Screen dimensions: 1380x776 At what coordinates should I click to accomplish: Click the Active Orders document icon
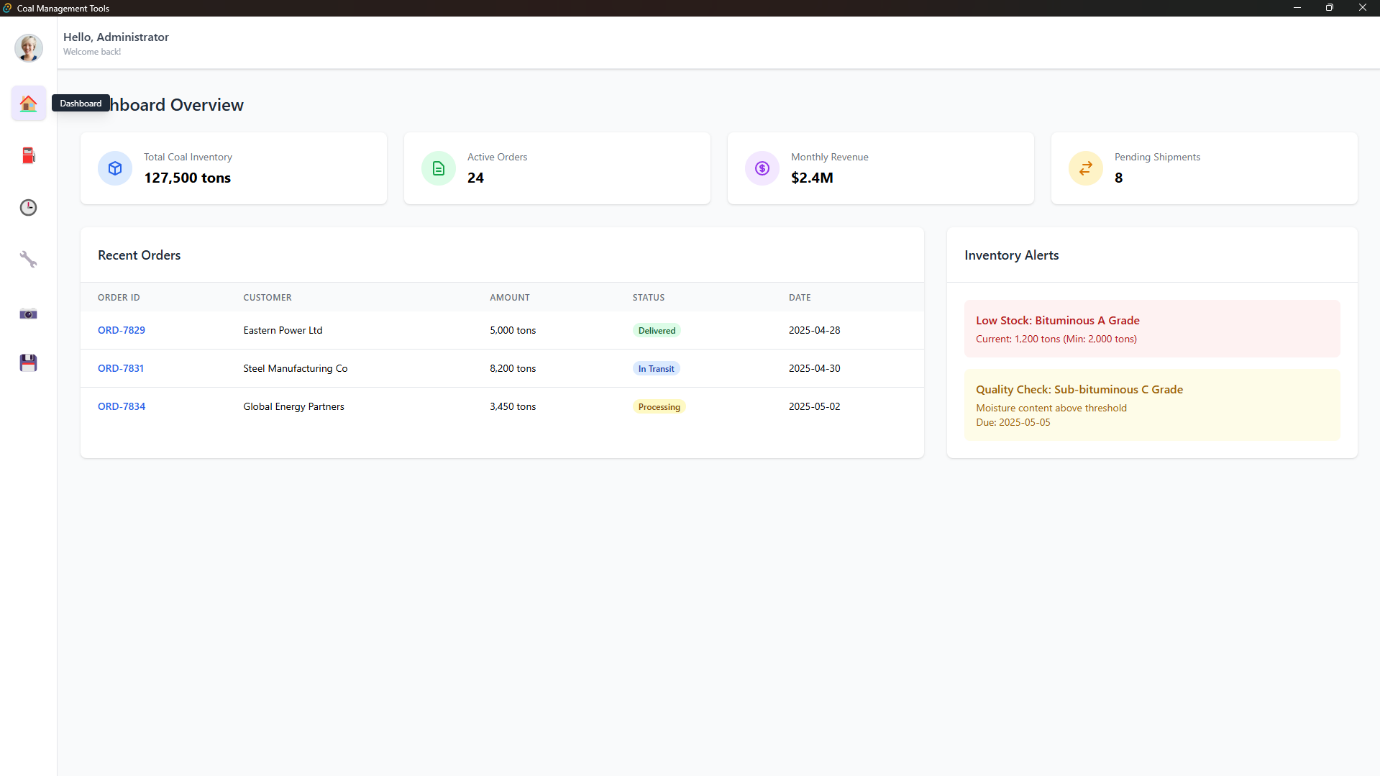[438, 168]
